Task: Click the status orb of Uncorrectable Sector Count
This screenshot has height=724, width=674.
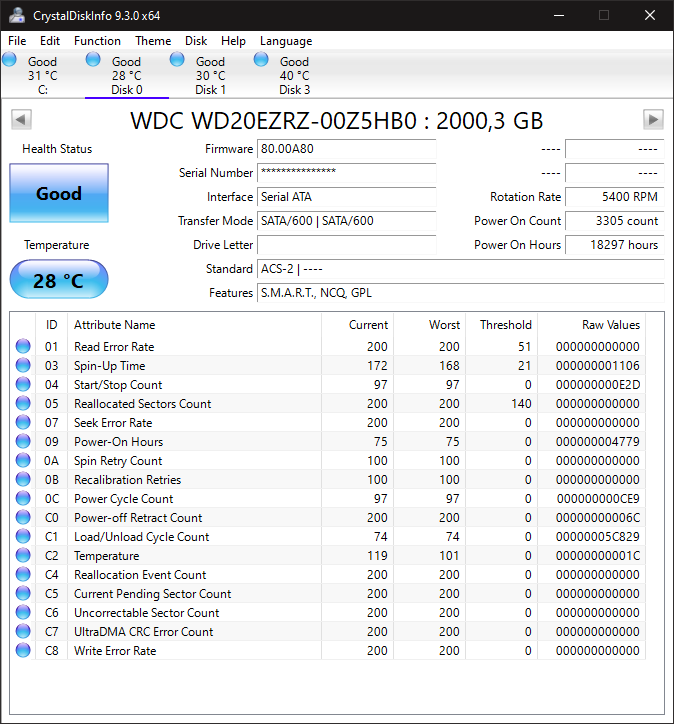Action: point(23,612)
